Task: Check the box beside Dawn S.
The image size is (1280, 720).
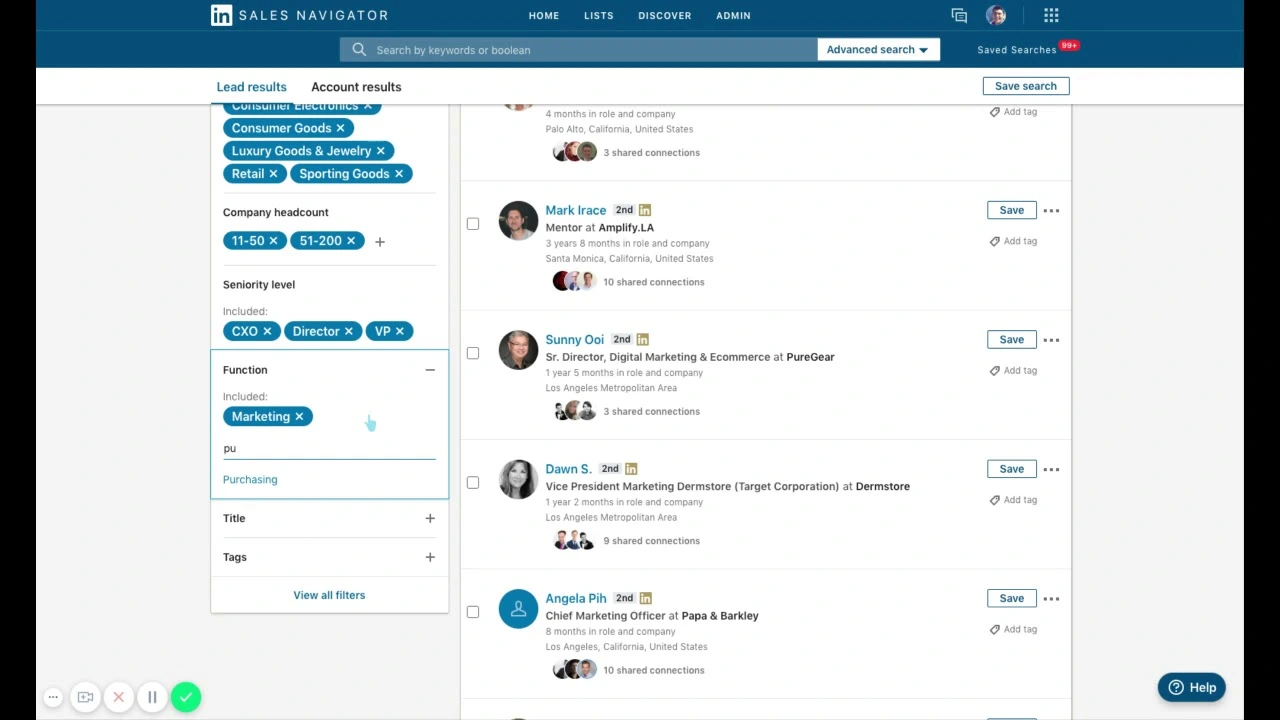Action: pyautogui.click(x=472, y=482)
